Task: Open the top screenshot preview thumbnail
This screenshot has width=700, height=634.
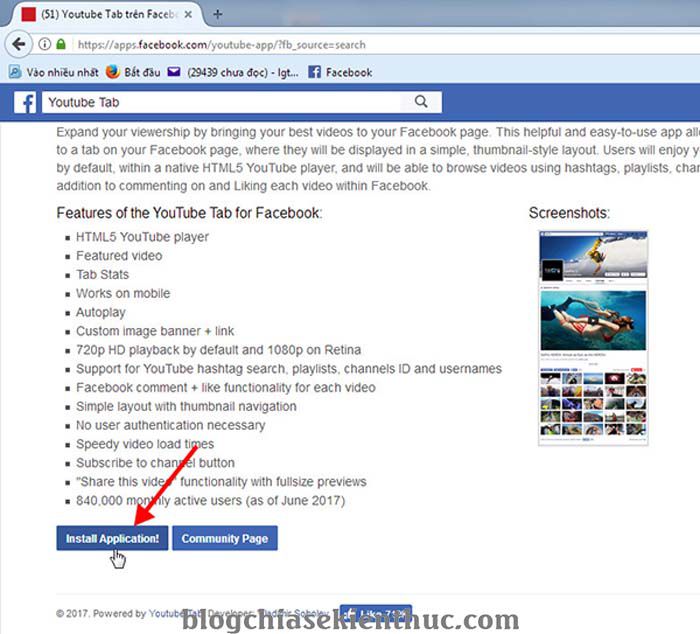Action: point(593,256)
